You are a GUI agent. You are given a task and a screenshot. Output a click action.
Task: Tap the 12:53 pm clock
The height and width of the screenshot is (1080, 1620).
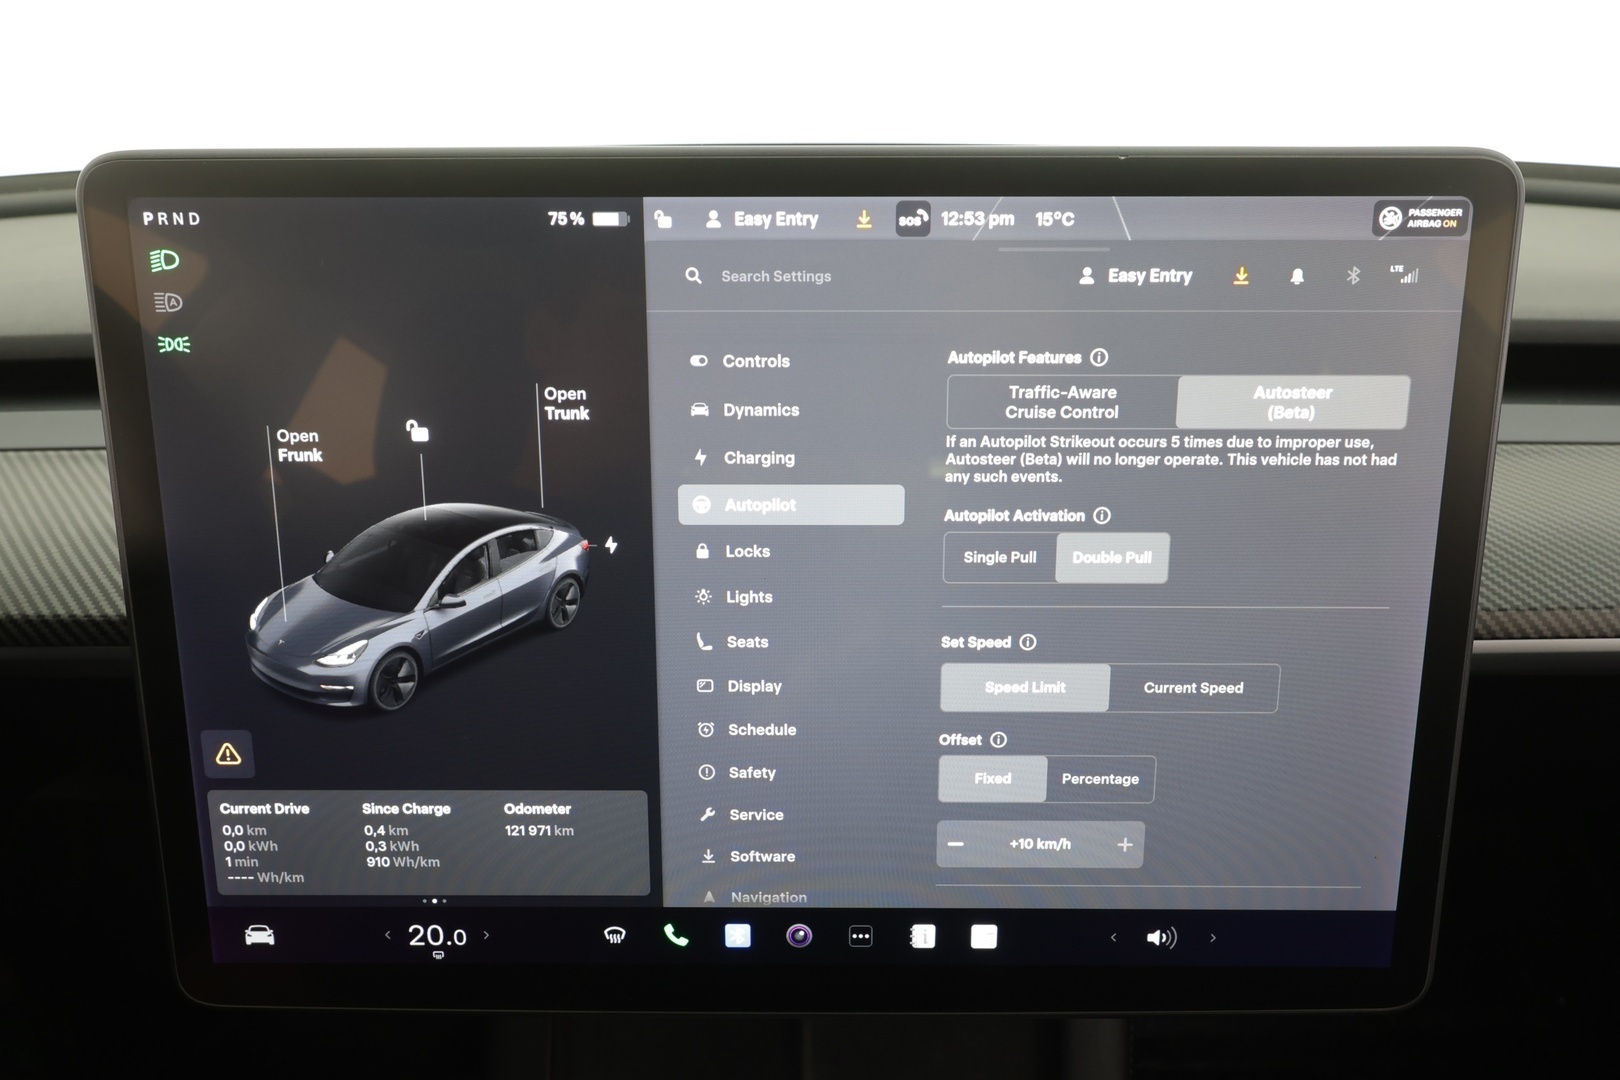pos(977,219)
